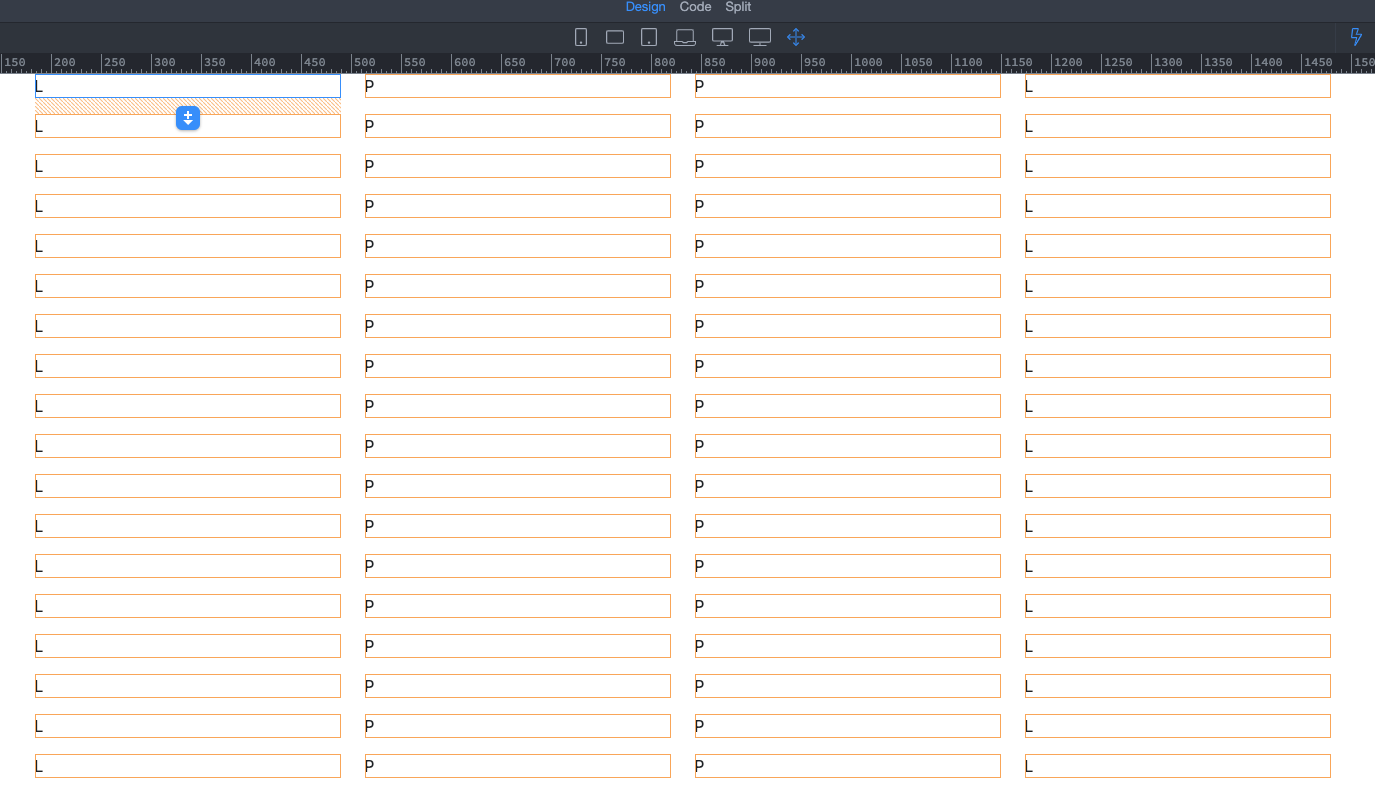
Task: Activate the blue four-arrow free-size icon
Action: (796, 37)
